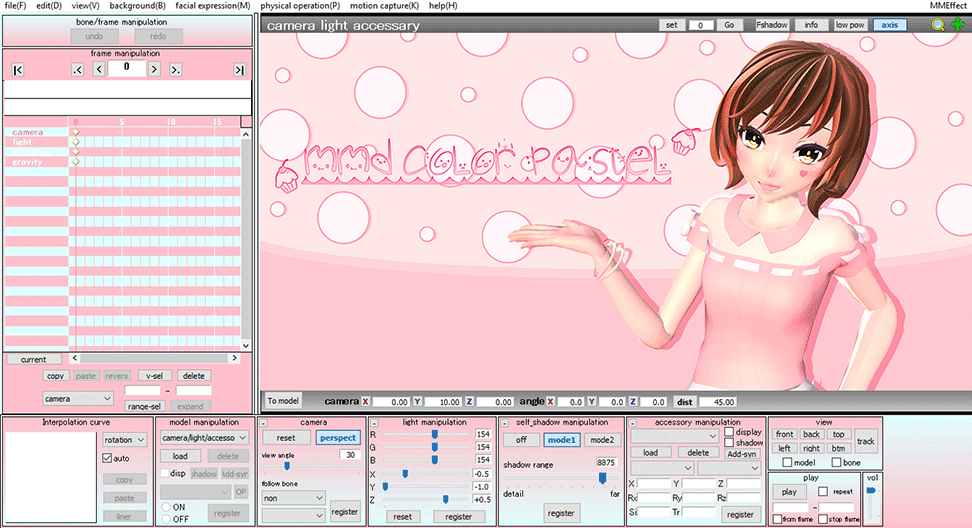Click the green move view icon
Viewport: 972px width, 528px height.
coord(958,25)
